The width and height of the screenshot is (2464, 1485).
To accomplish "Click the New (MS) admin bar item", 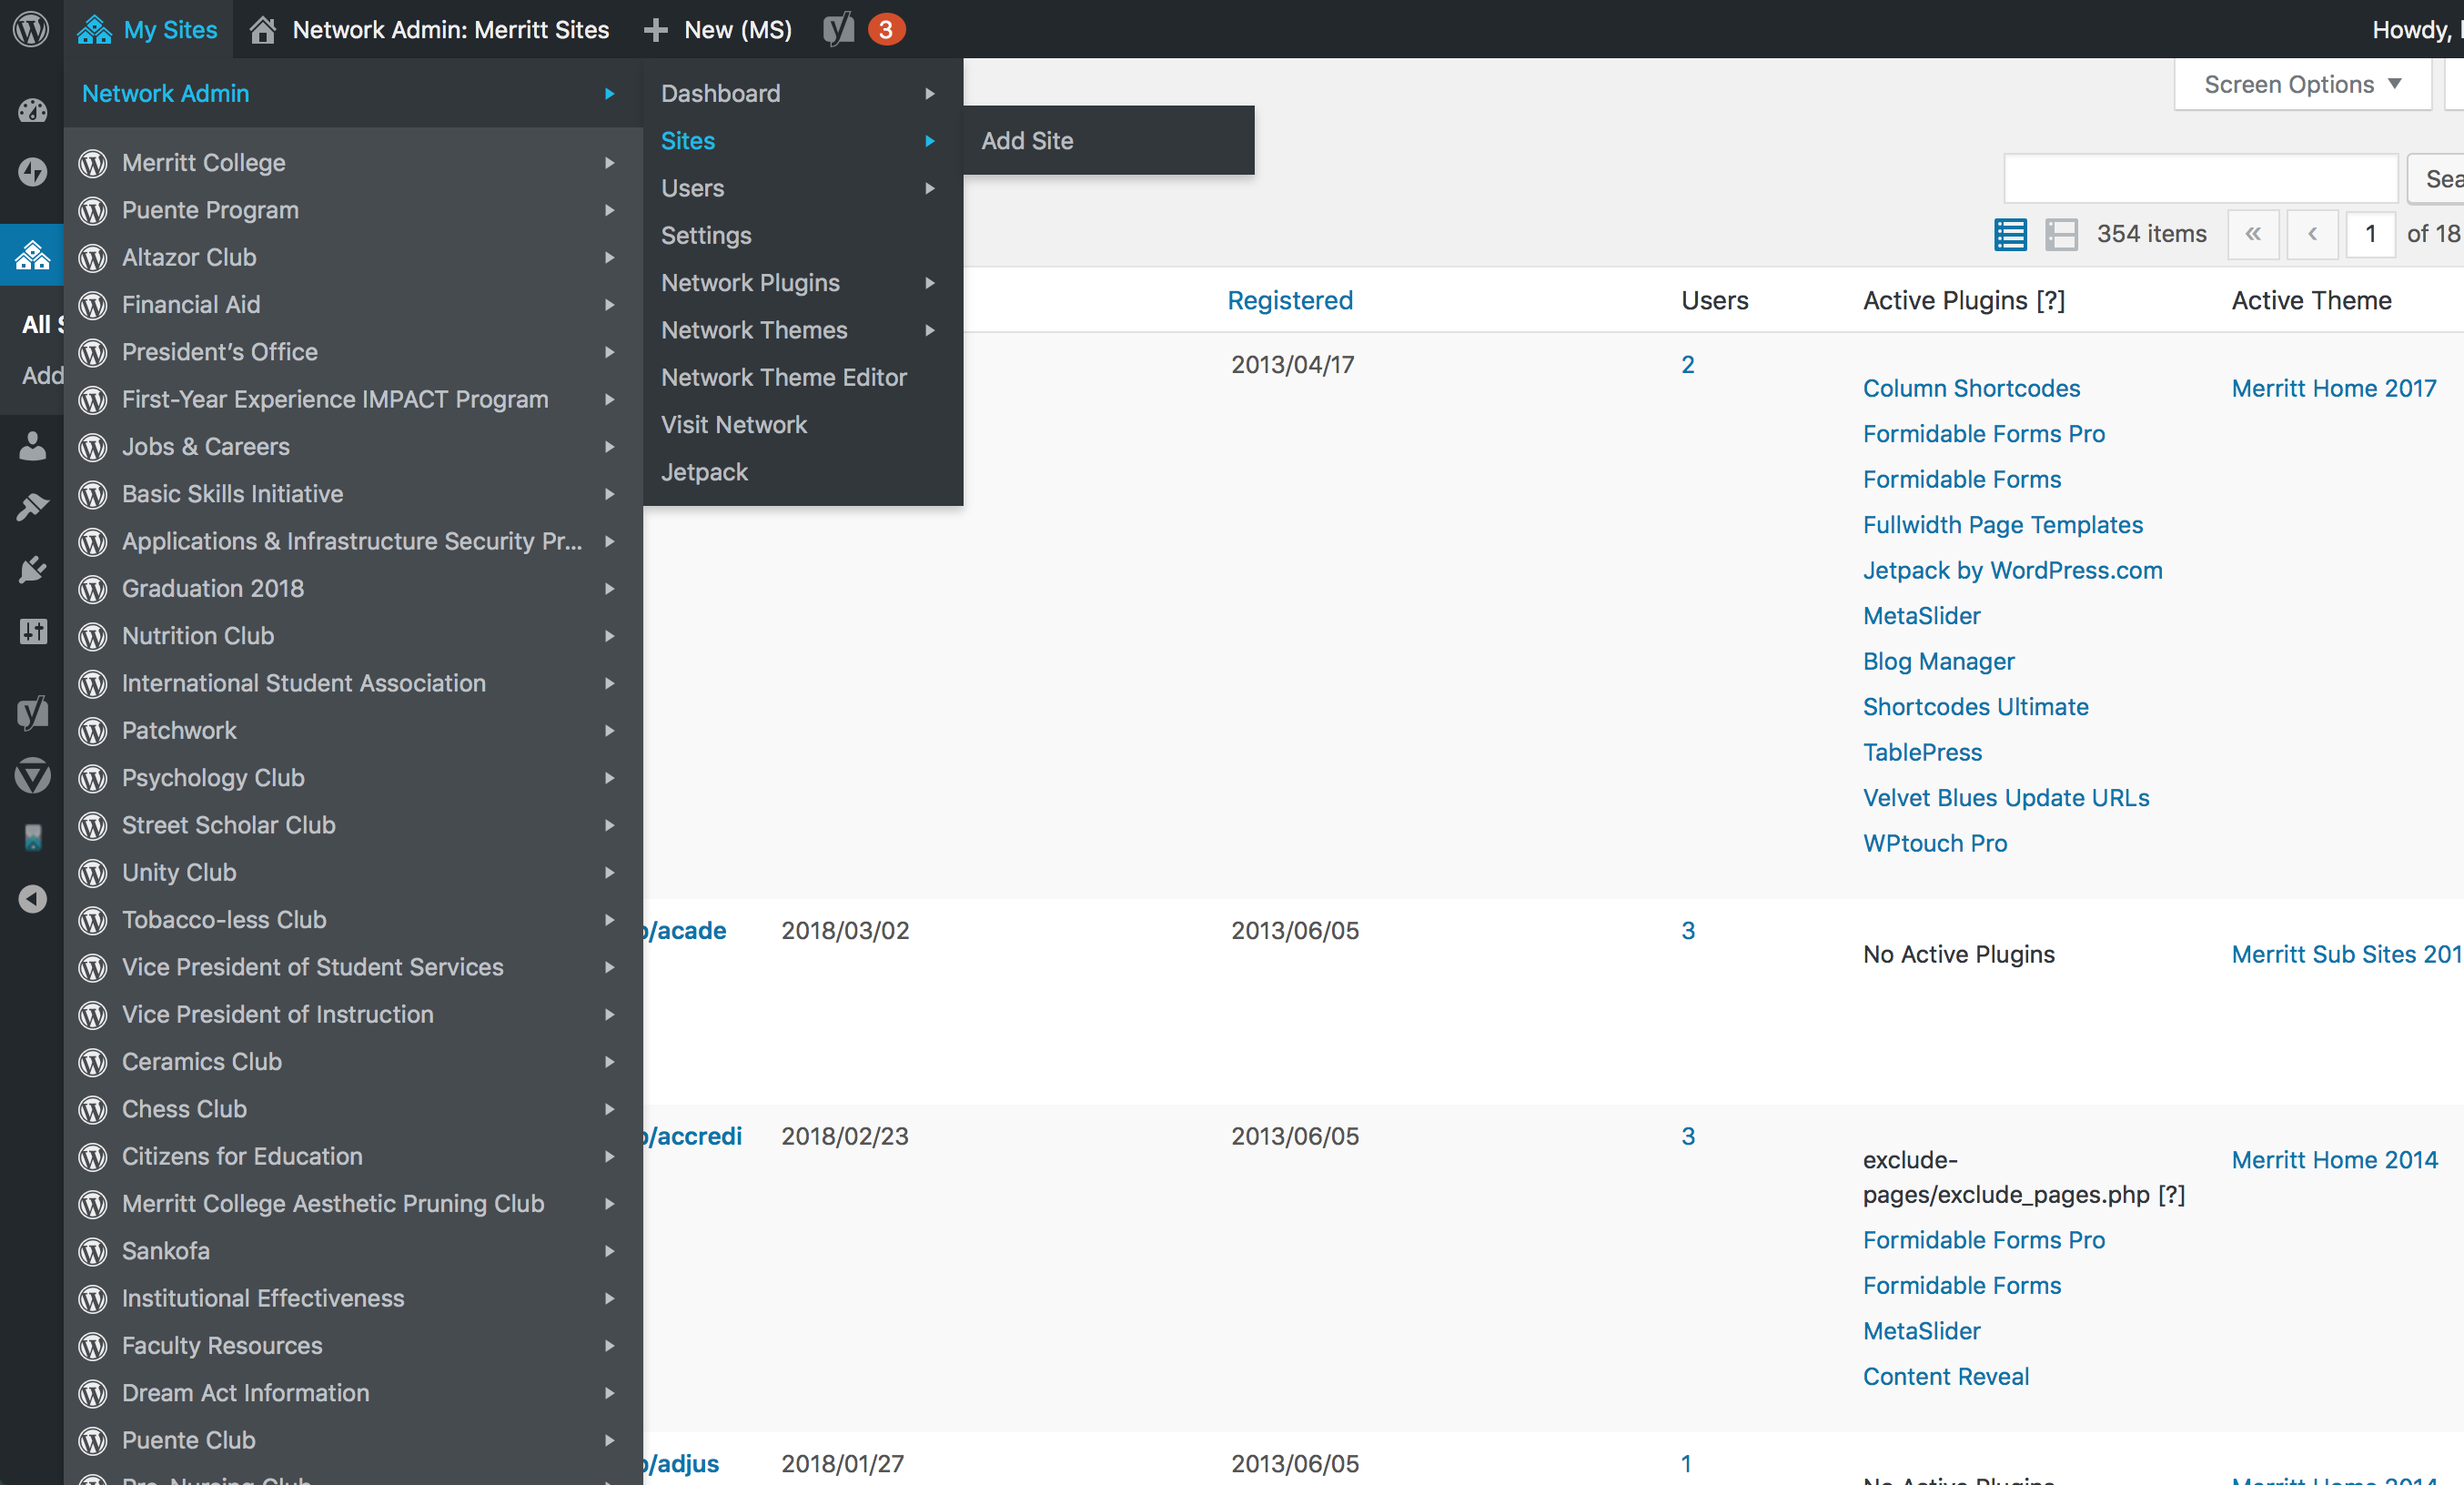I will (x=718, y=29).
